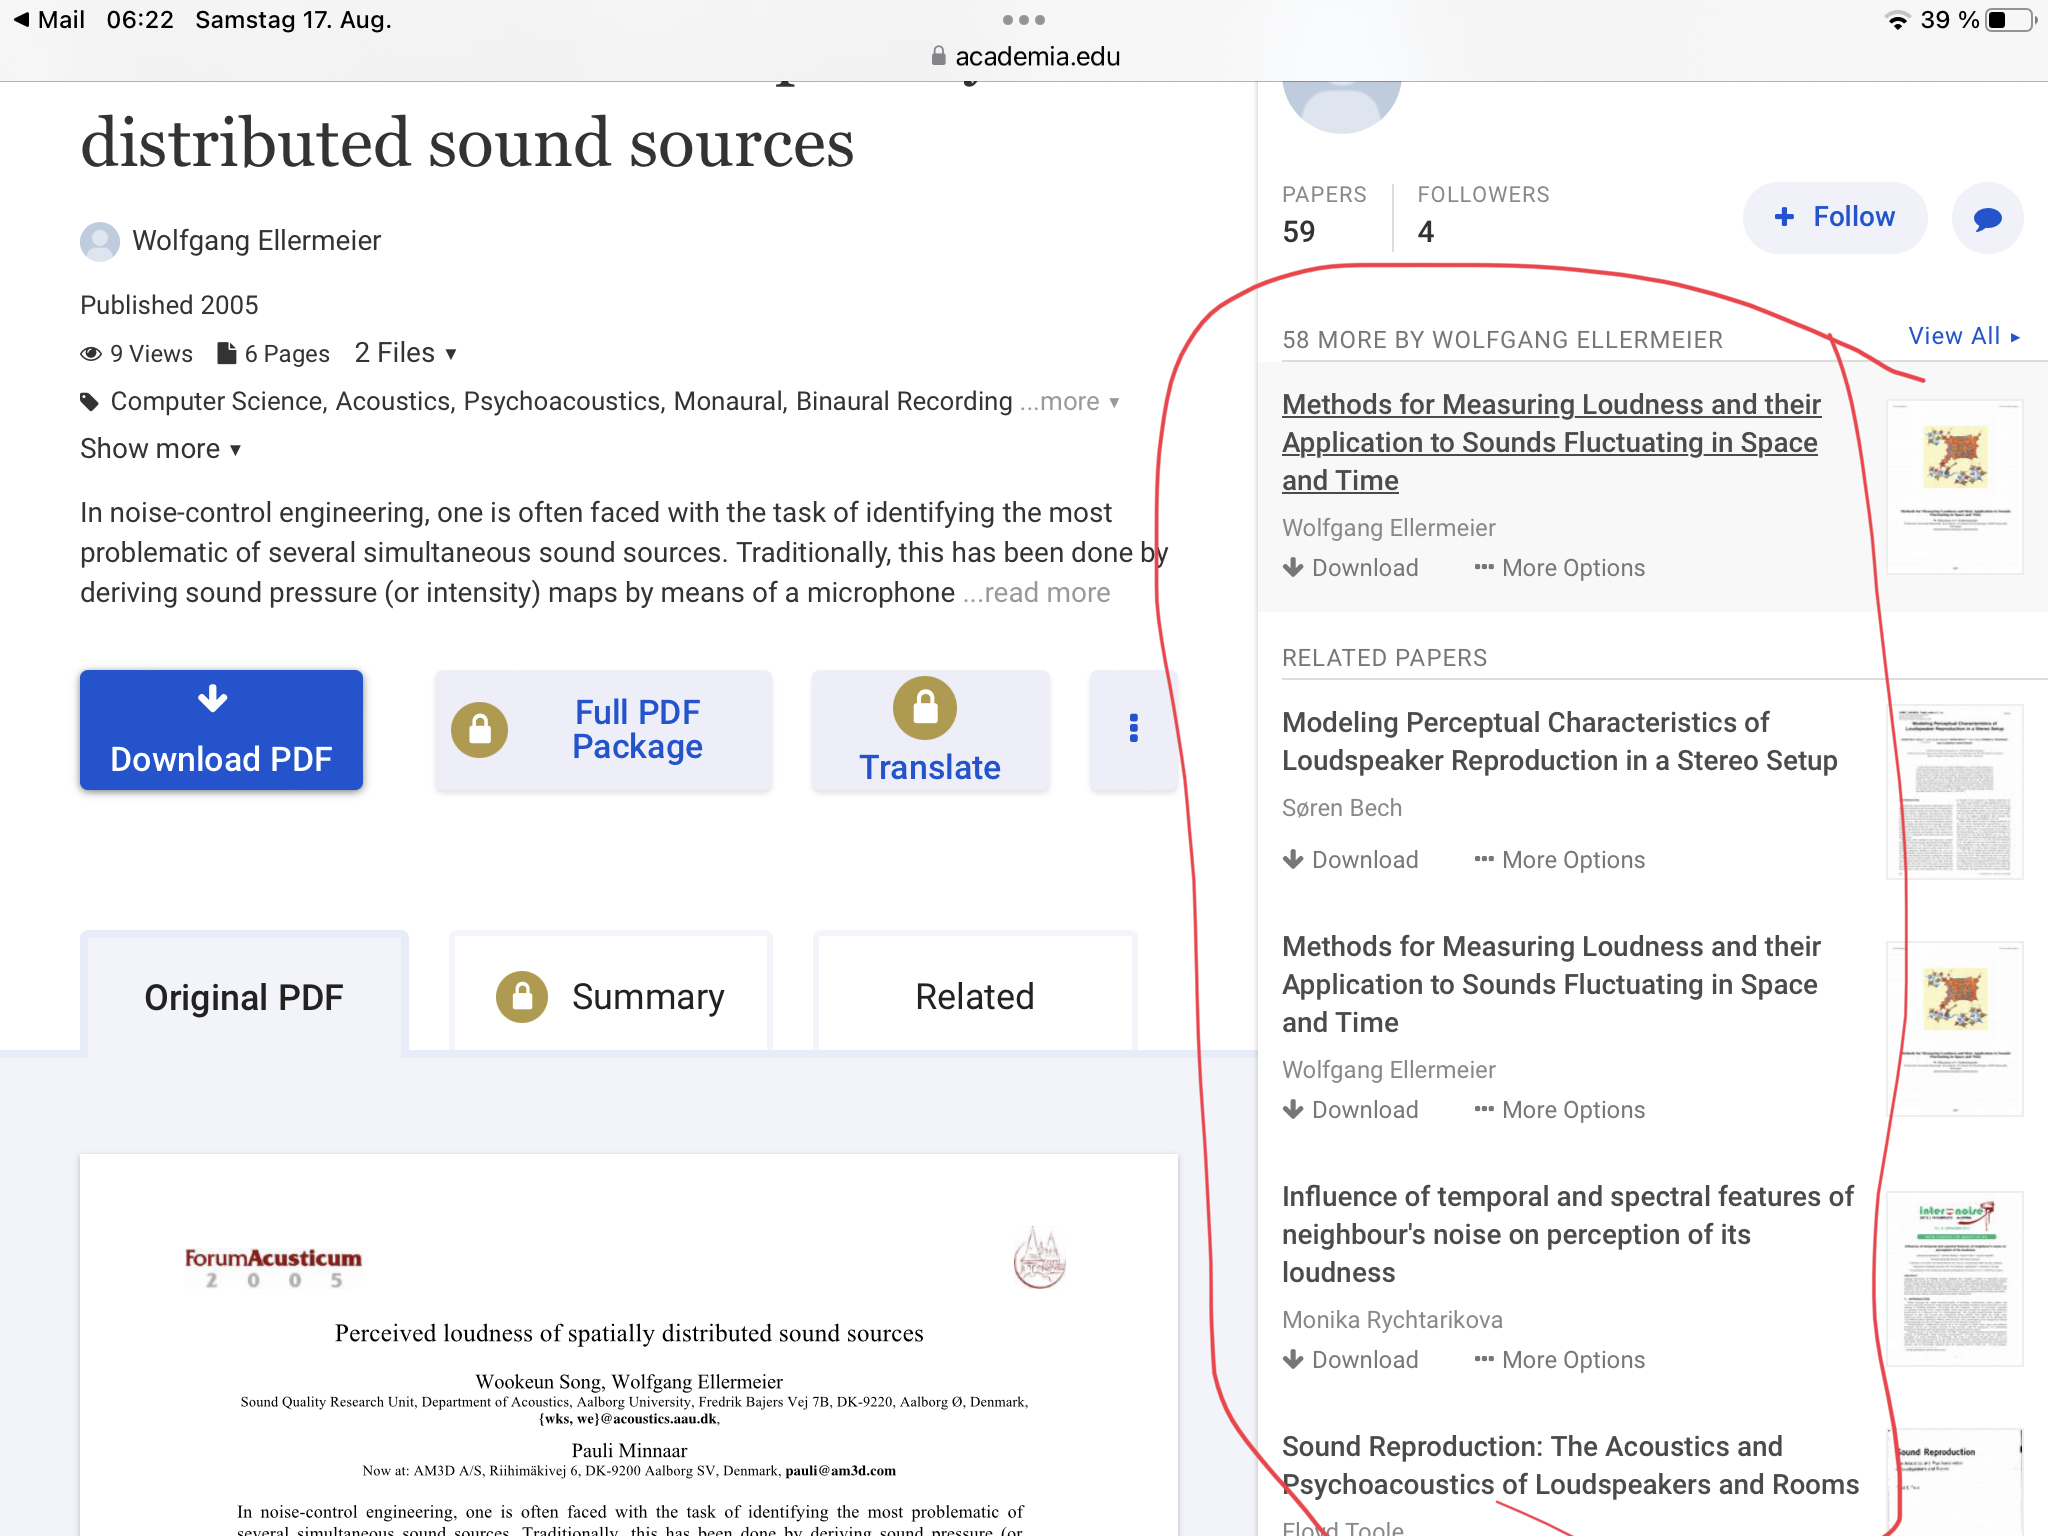2048x1536 pixels.
Task: Open Influence of temporal and spectral features paper
Action: [1568, 1234]
